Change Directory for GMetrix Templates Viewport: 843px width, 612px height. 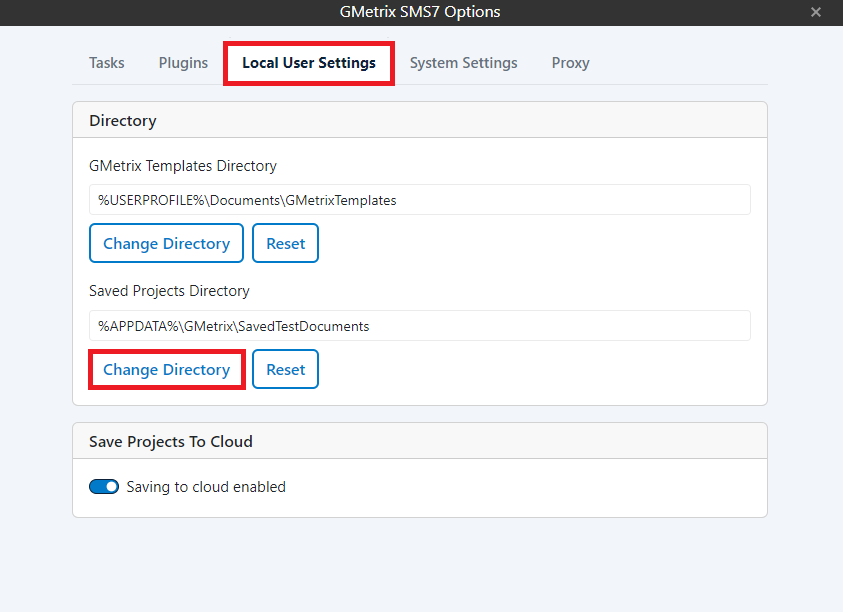click(x=167, y=244)
